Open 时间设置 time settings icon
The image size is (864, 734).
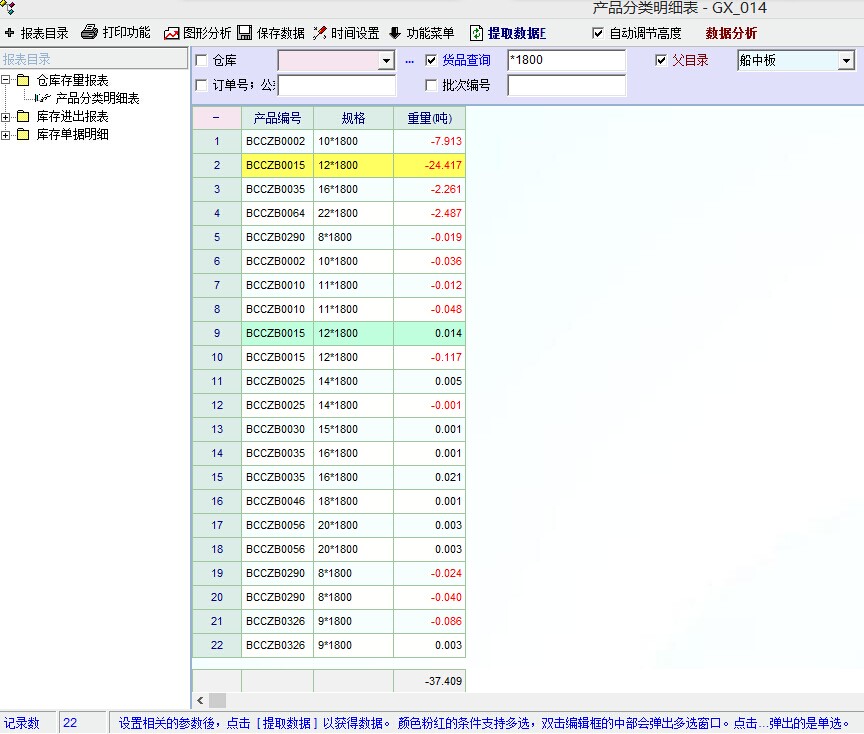tap(320, 33)
